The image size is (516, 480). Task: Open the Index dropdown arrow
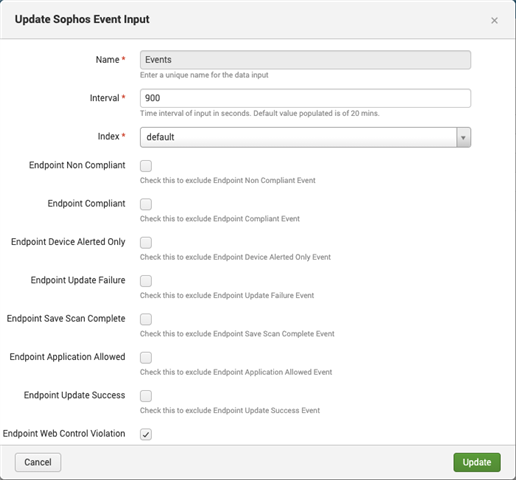[463, 137]
